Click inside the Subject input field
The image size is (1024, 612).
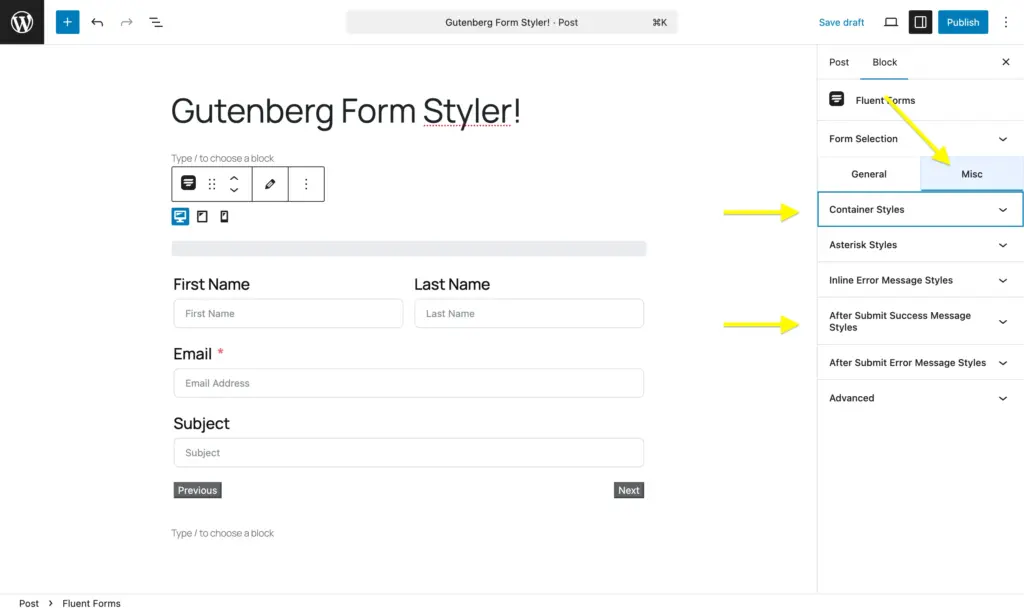tap(408, 452)
